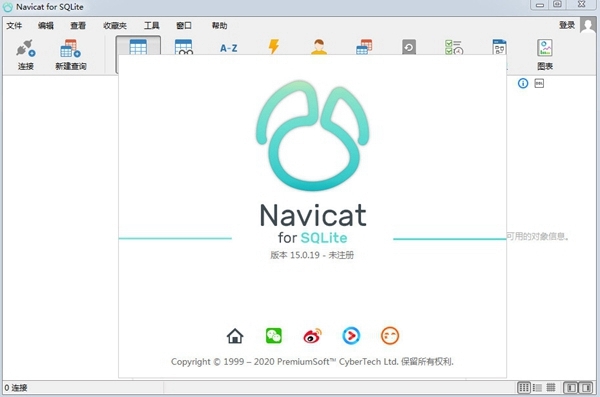Click the 登录 sign-in link
The height and width of the screenshot is (397, 600).
coord(567,25)
